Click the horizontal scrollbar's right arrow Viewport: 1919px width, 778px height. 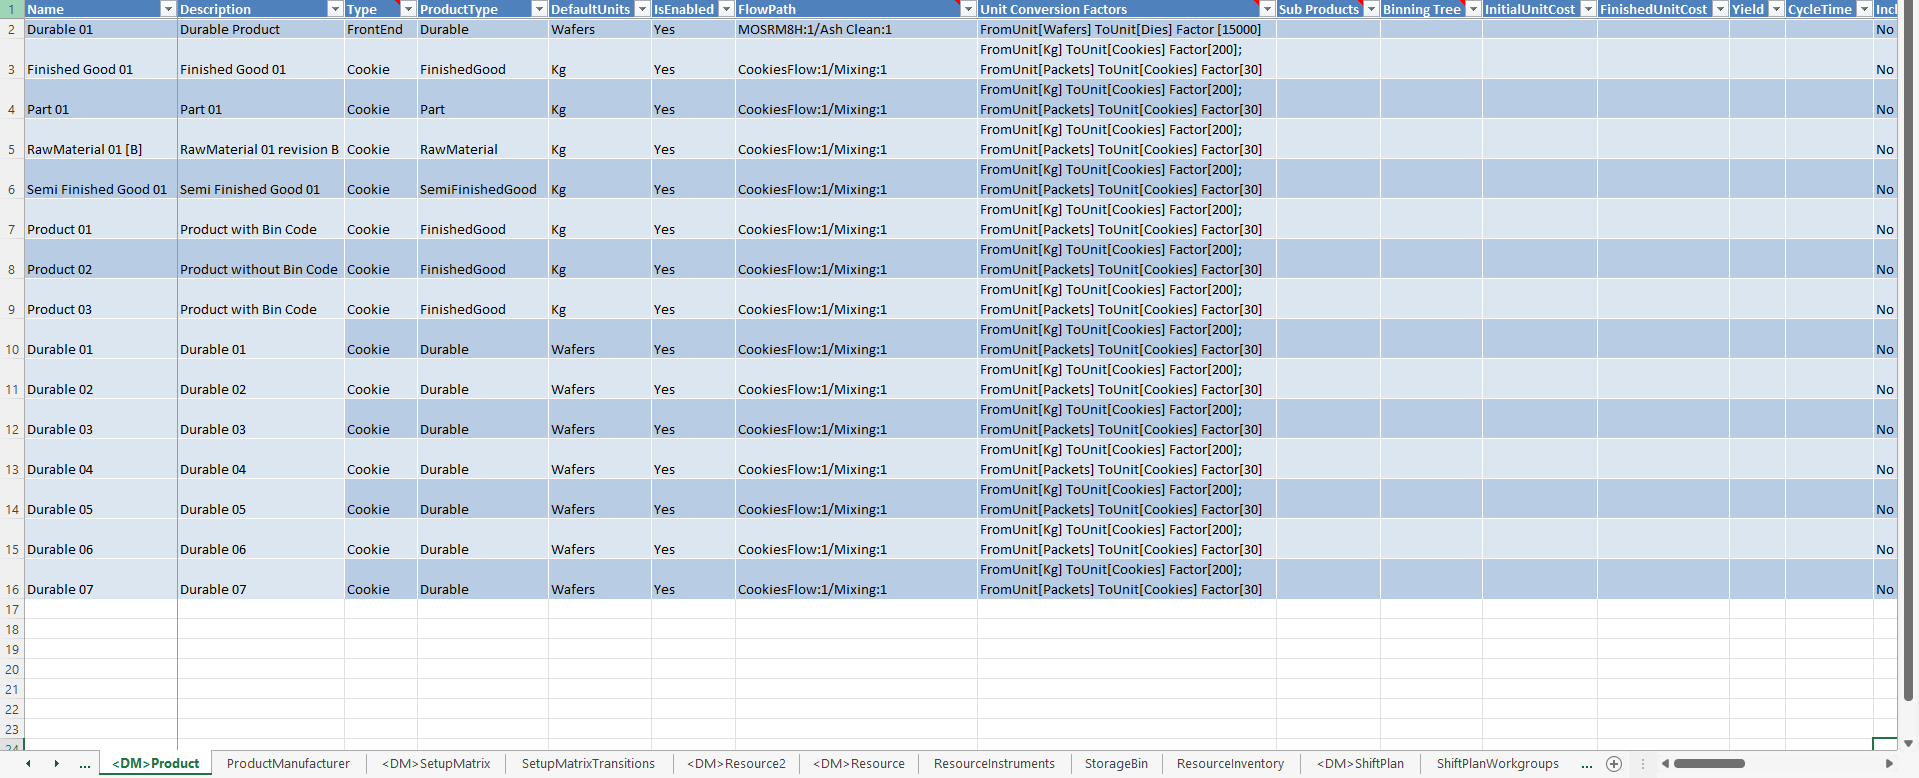pos(1889,764)
